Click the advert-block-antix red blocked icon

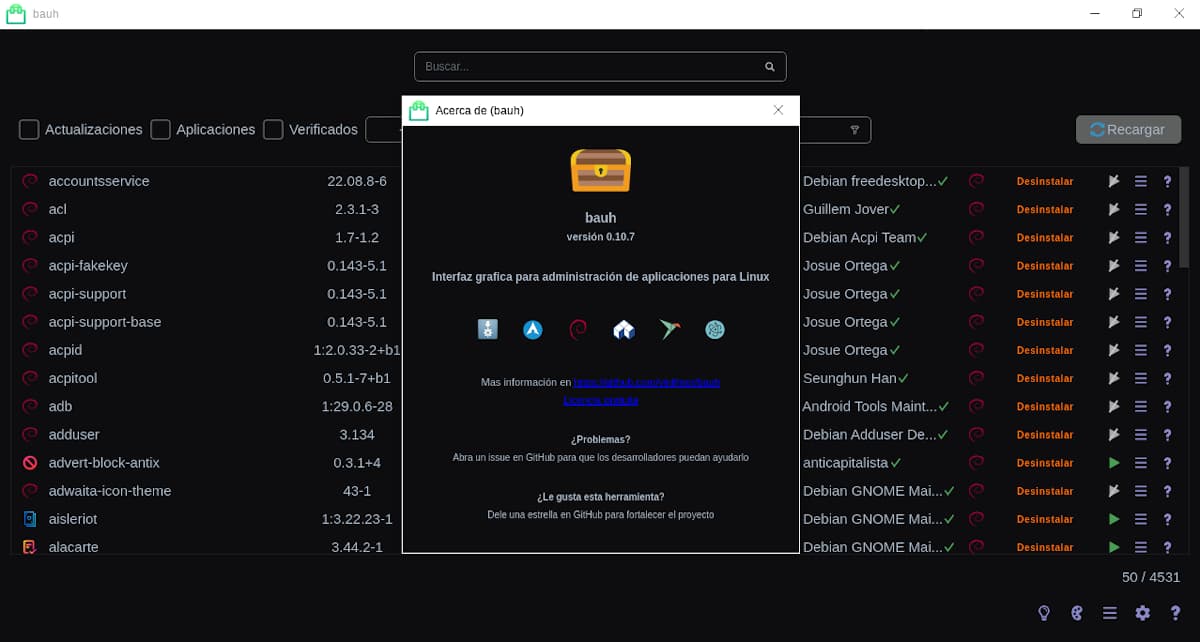[30, 463]
